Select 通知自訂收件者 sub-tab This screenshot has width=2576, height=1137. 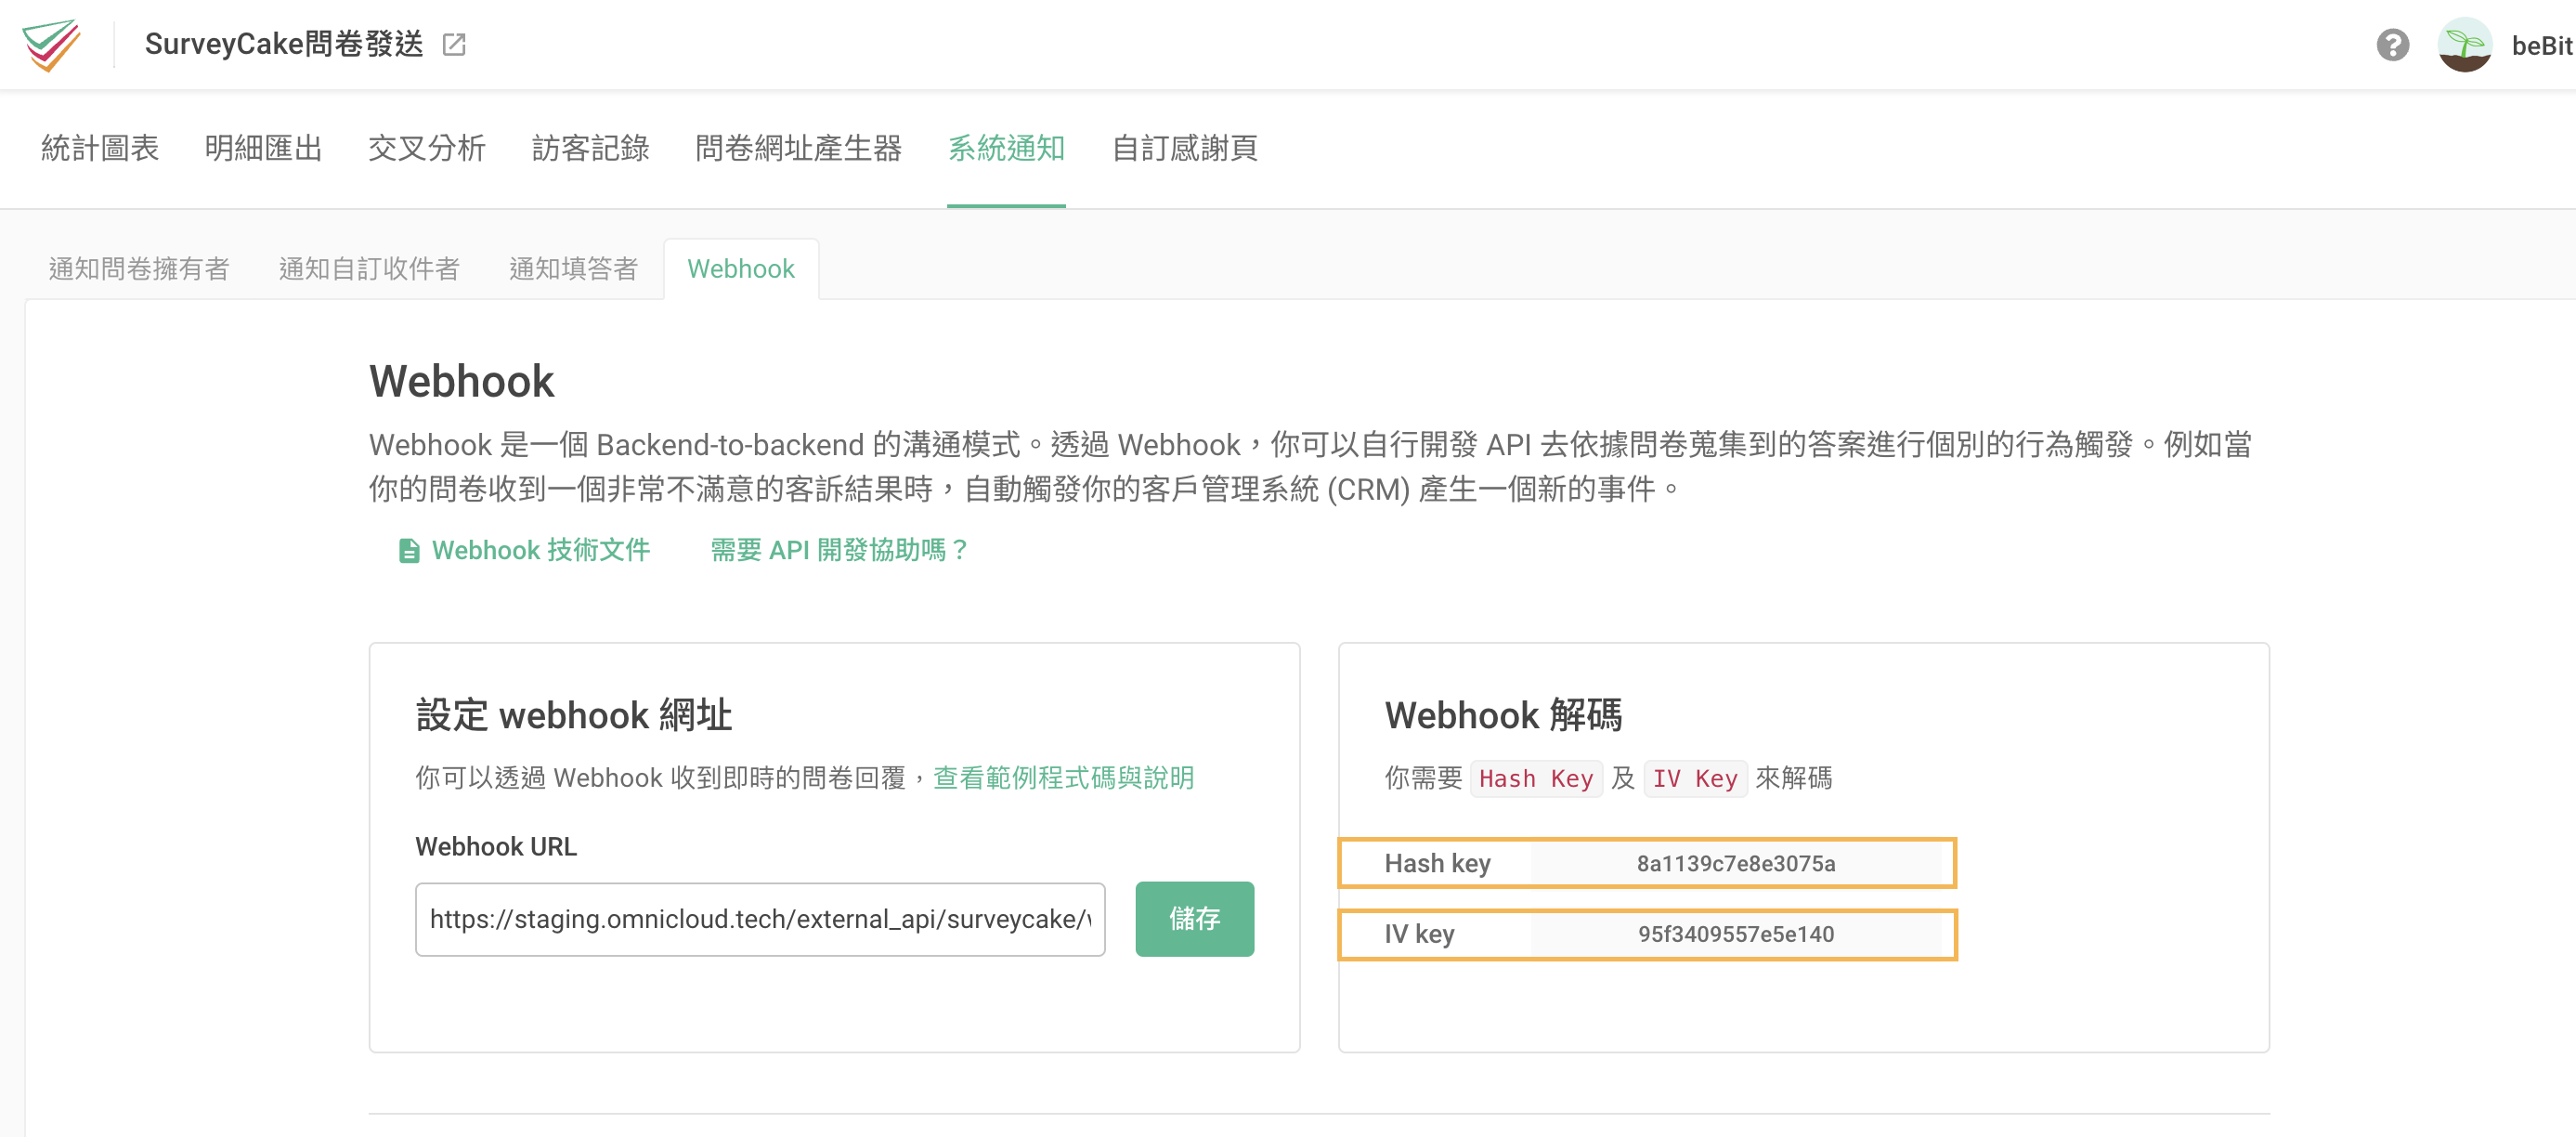369,269
